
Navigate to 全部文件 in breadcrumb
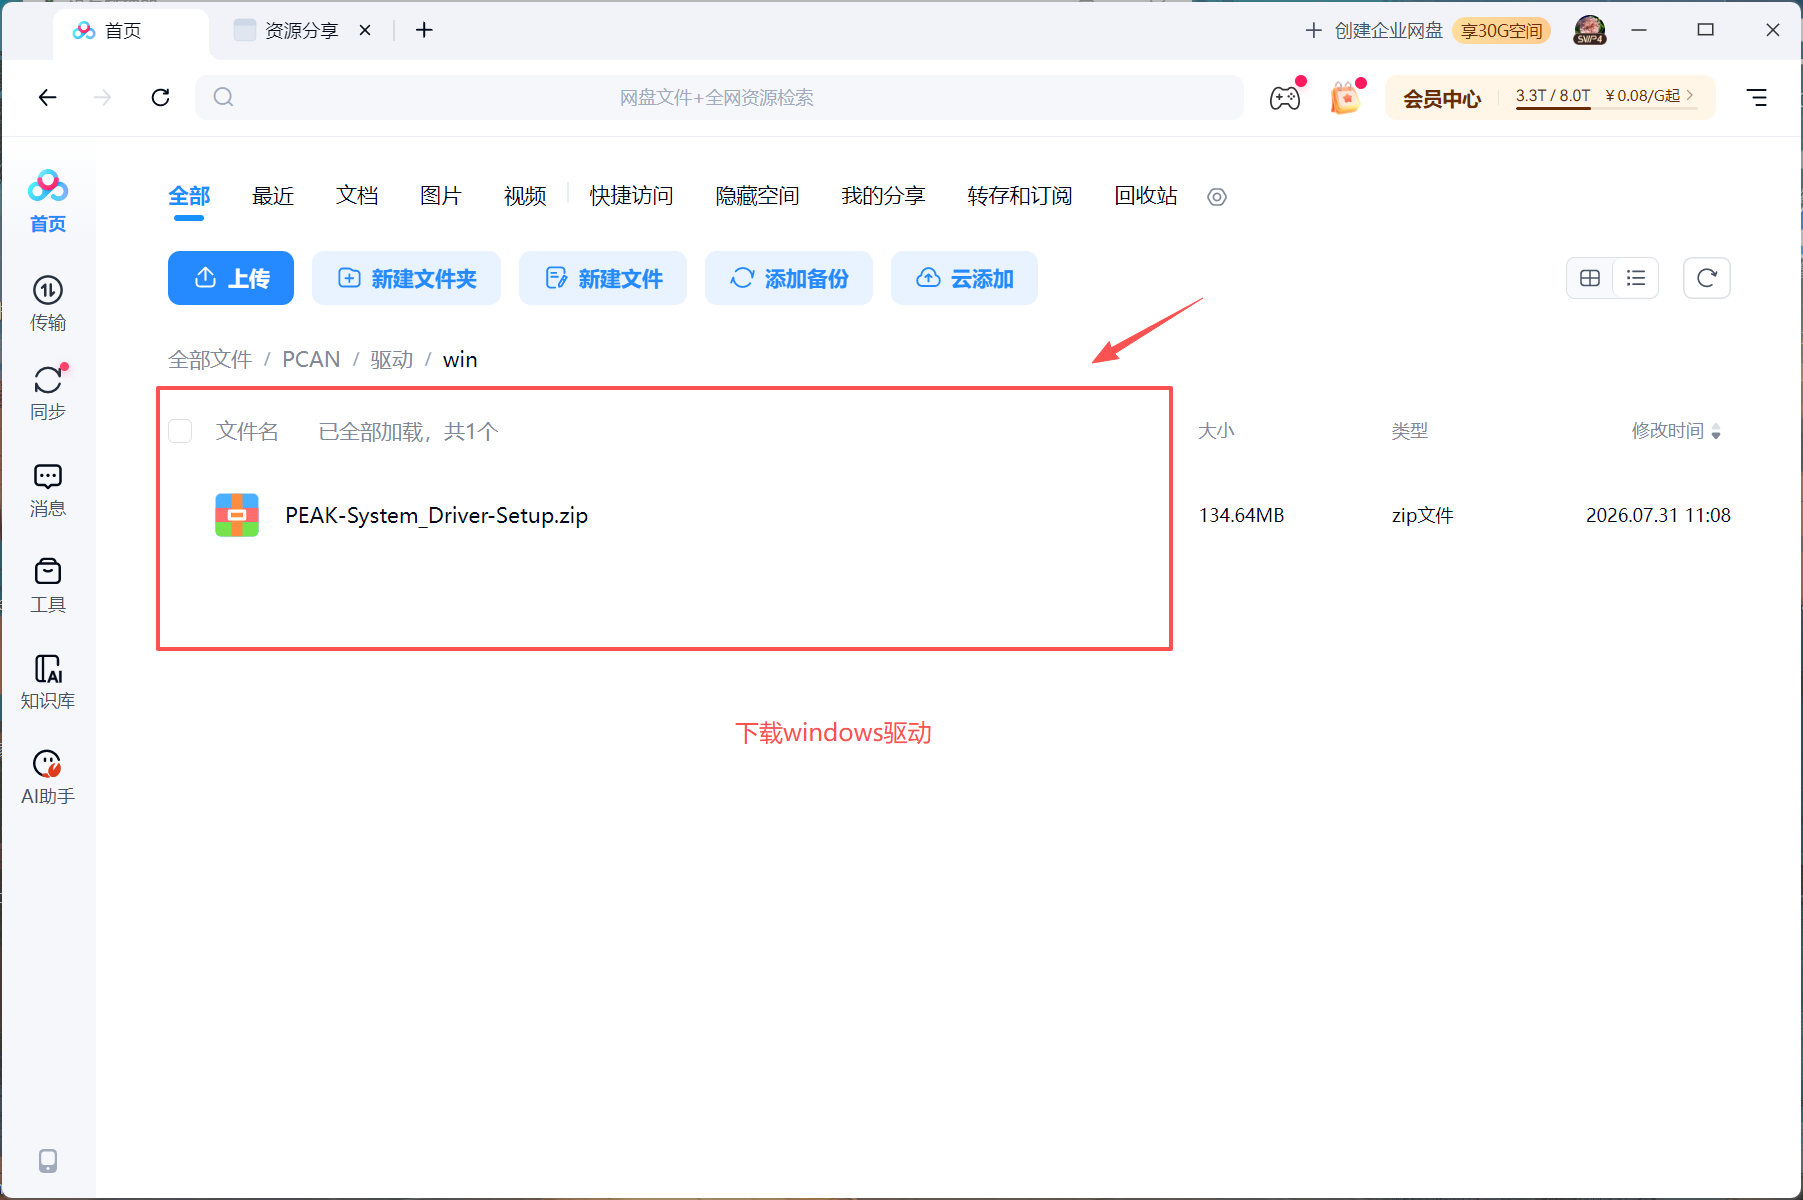210,359
